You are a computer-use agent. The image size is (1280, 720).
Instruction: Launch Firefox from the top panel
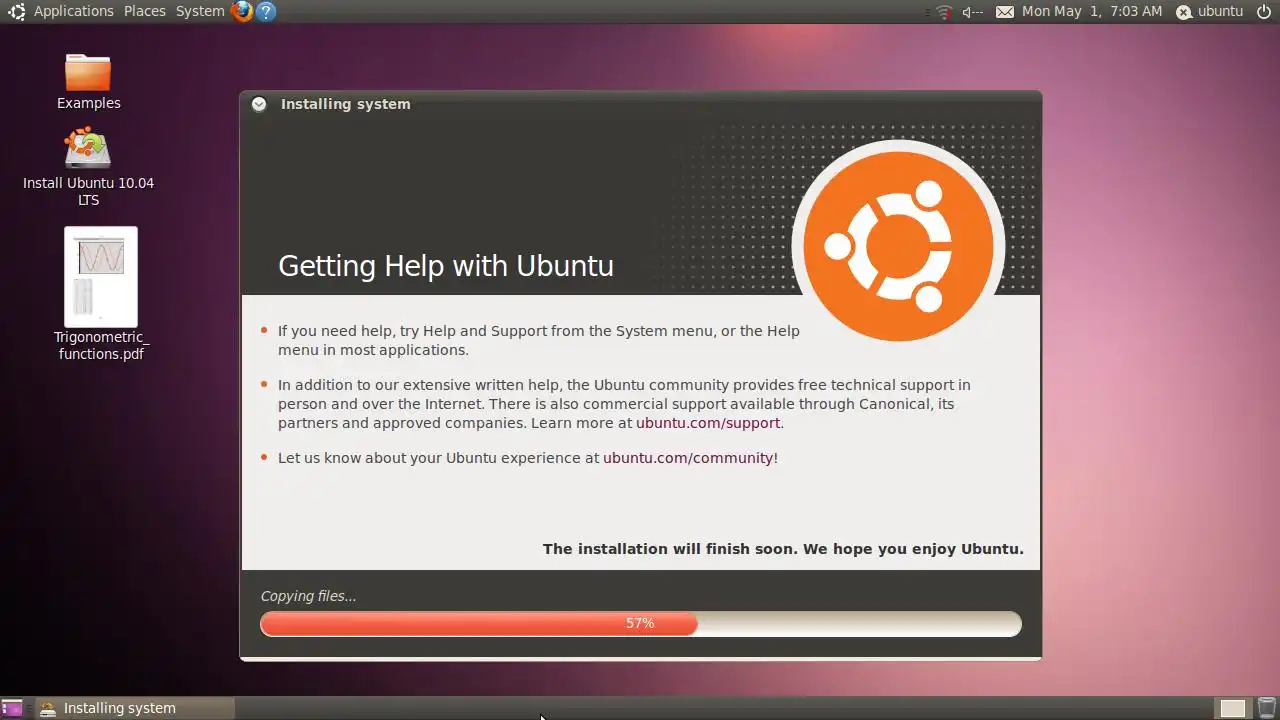click(241, 11)
